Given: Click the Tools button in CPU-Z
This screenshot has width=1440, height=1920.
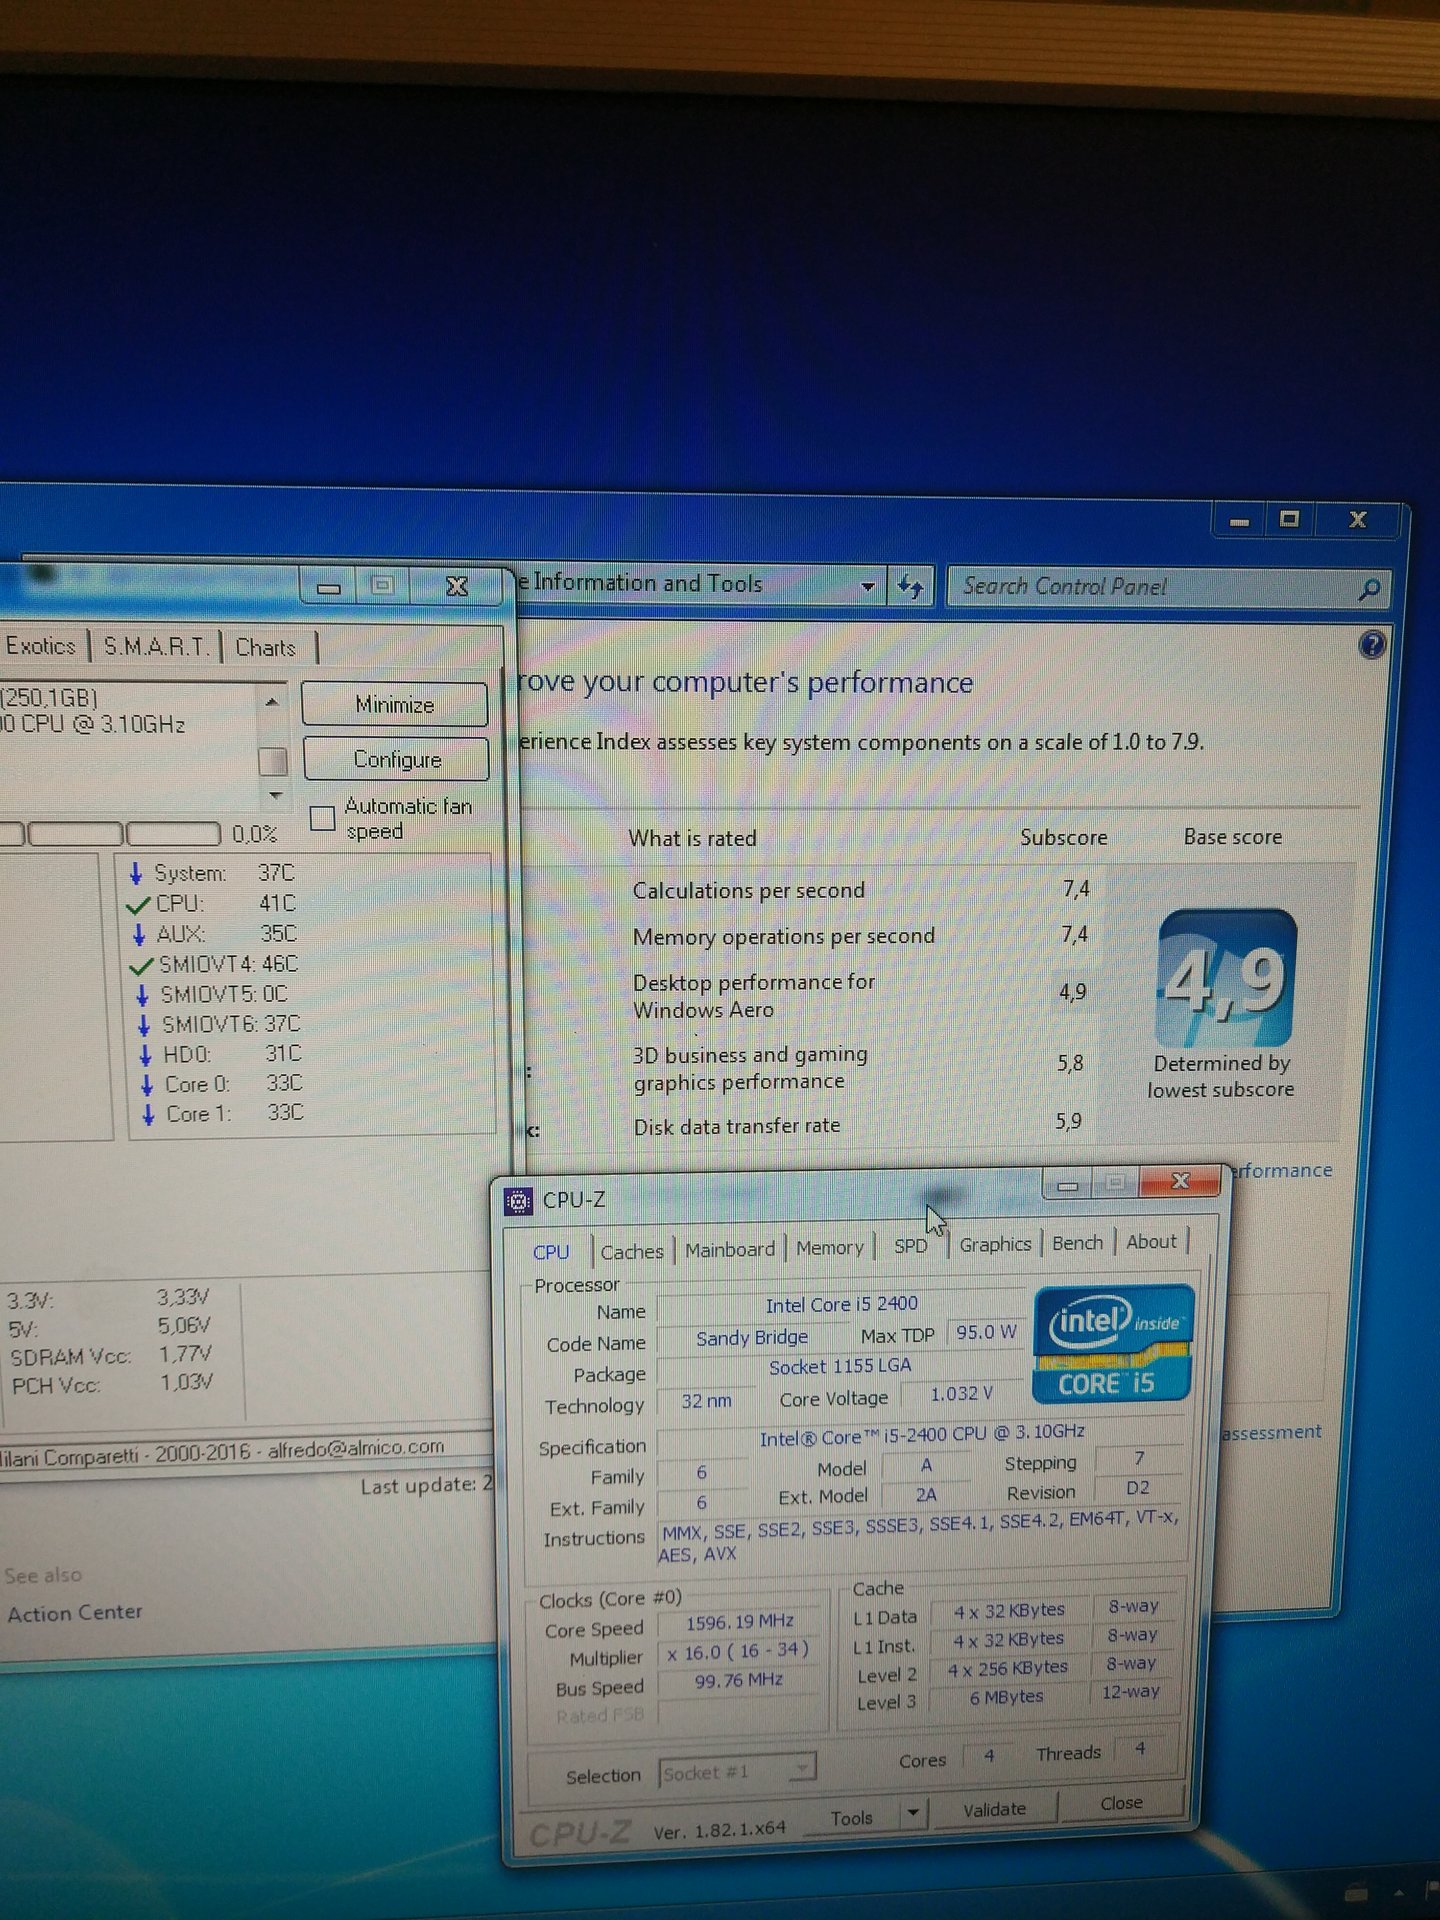Looking at the screenshot, I should pos(852,1817).
